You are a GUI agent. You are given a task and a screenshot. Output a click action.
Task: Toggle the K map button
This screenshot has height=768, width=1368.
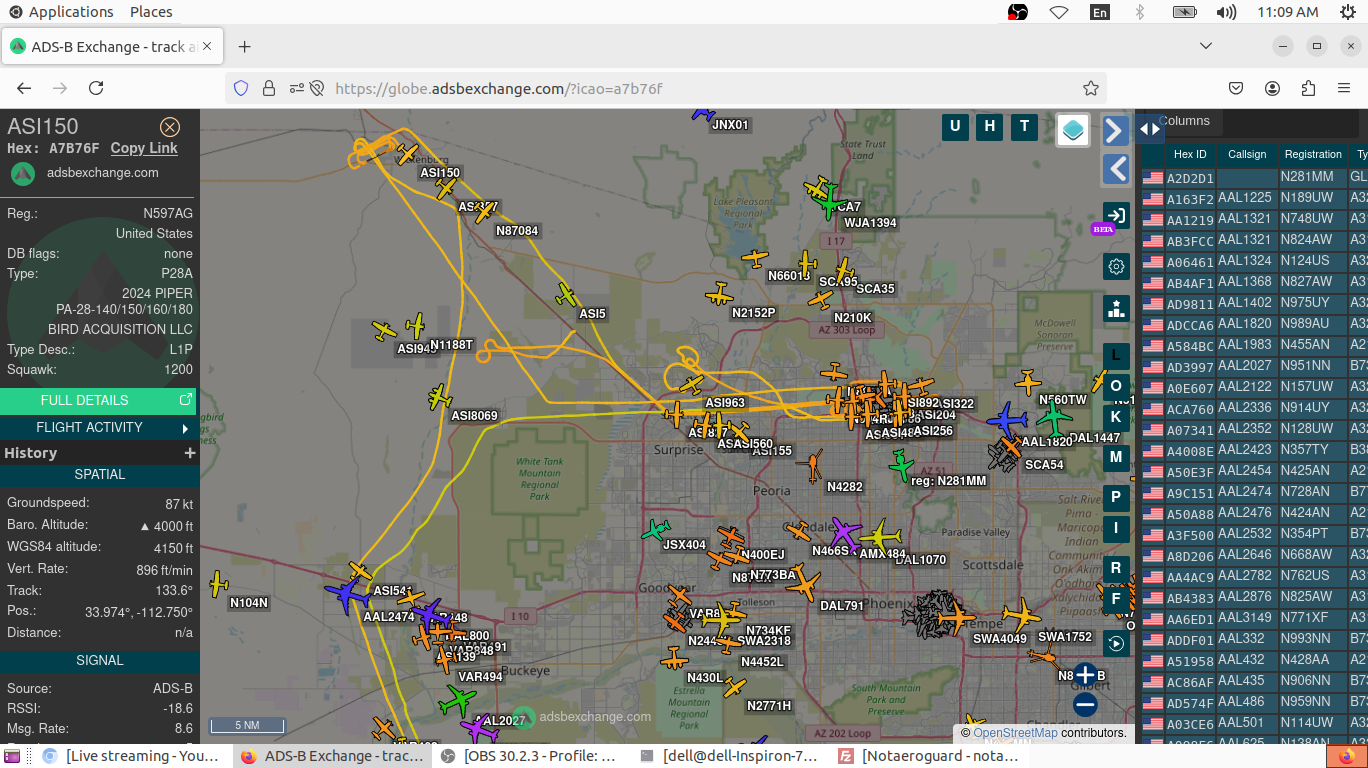pos(1116,417)
